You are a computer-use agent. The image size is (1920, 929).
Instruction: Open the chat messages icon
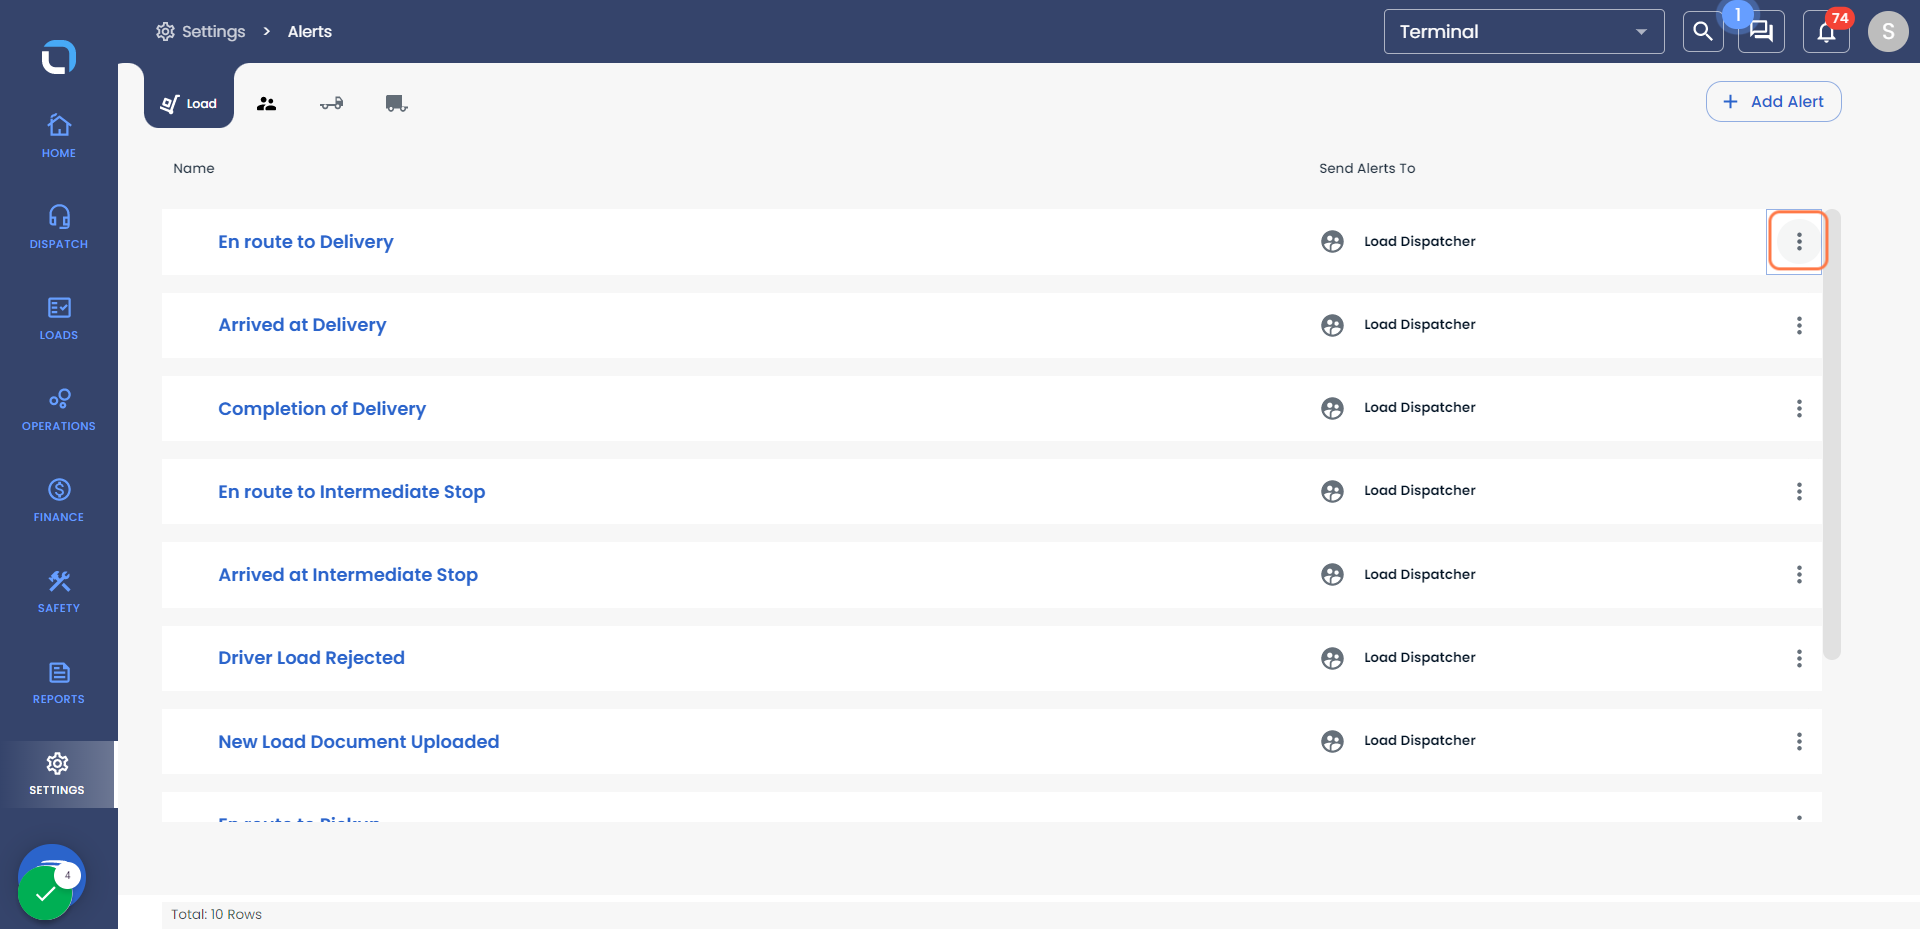[x=1761, y=32]
